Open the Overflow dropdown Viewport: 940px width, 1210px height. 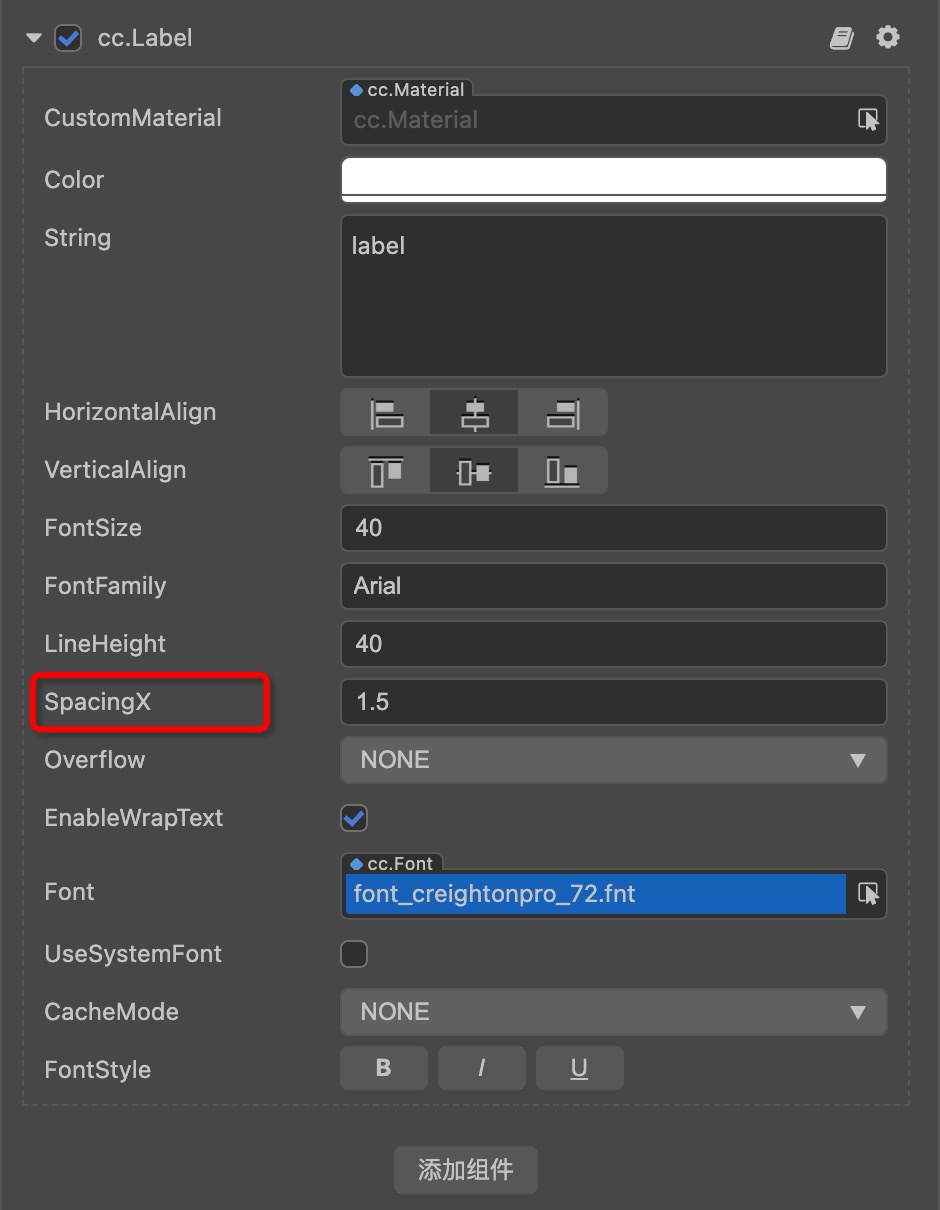click(613, 760)
